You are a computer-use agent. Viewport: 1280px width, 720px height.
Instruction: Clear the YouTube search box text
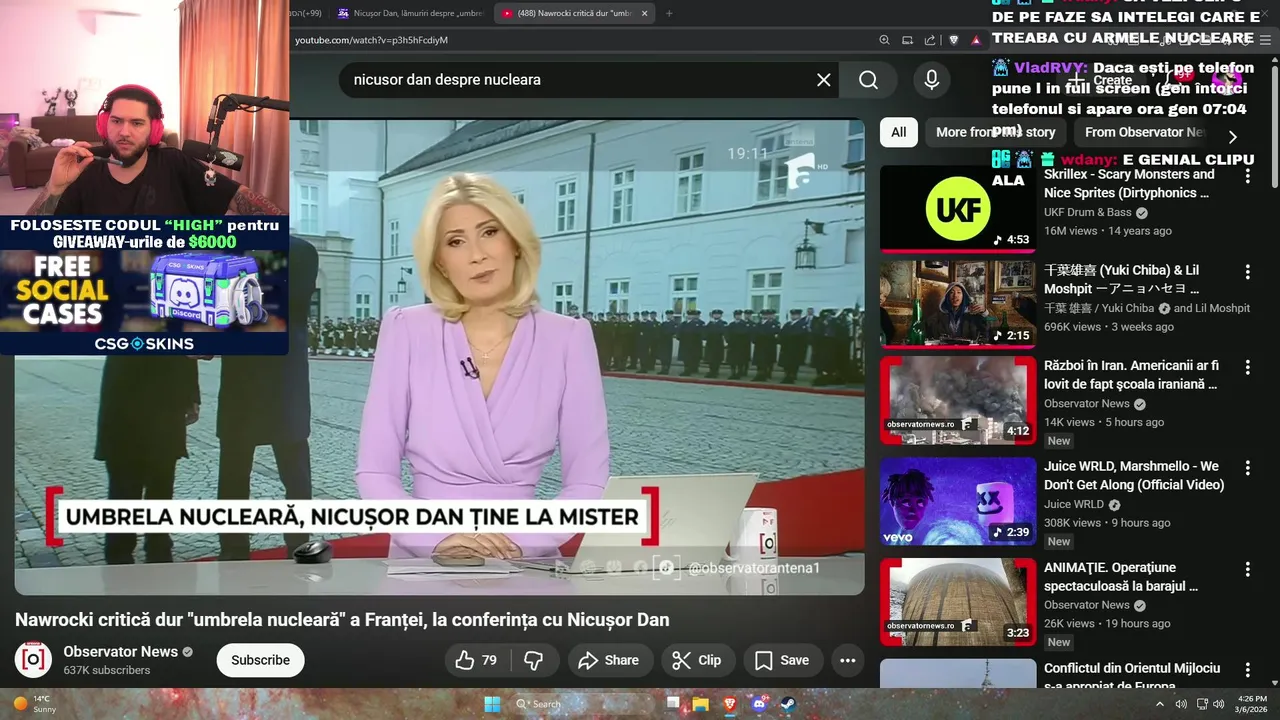click(x=824, y=80)
